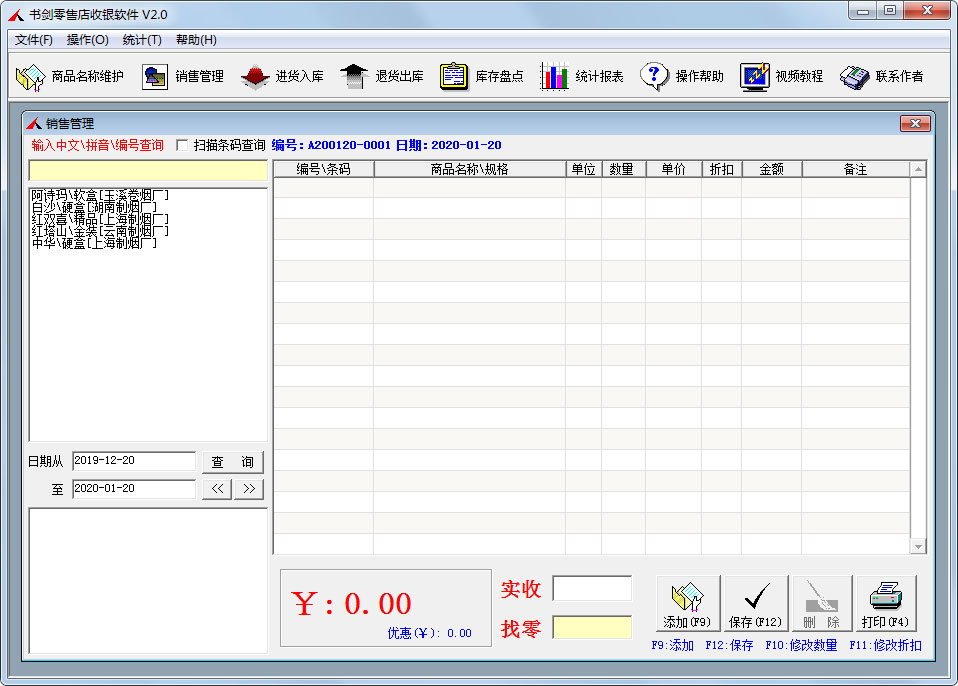Click the 实收 received amount field
This screenshot has height=686, width=958.
[x=592, y=588]
